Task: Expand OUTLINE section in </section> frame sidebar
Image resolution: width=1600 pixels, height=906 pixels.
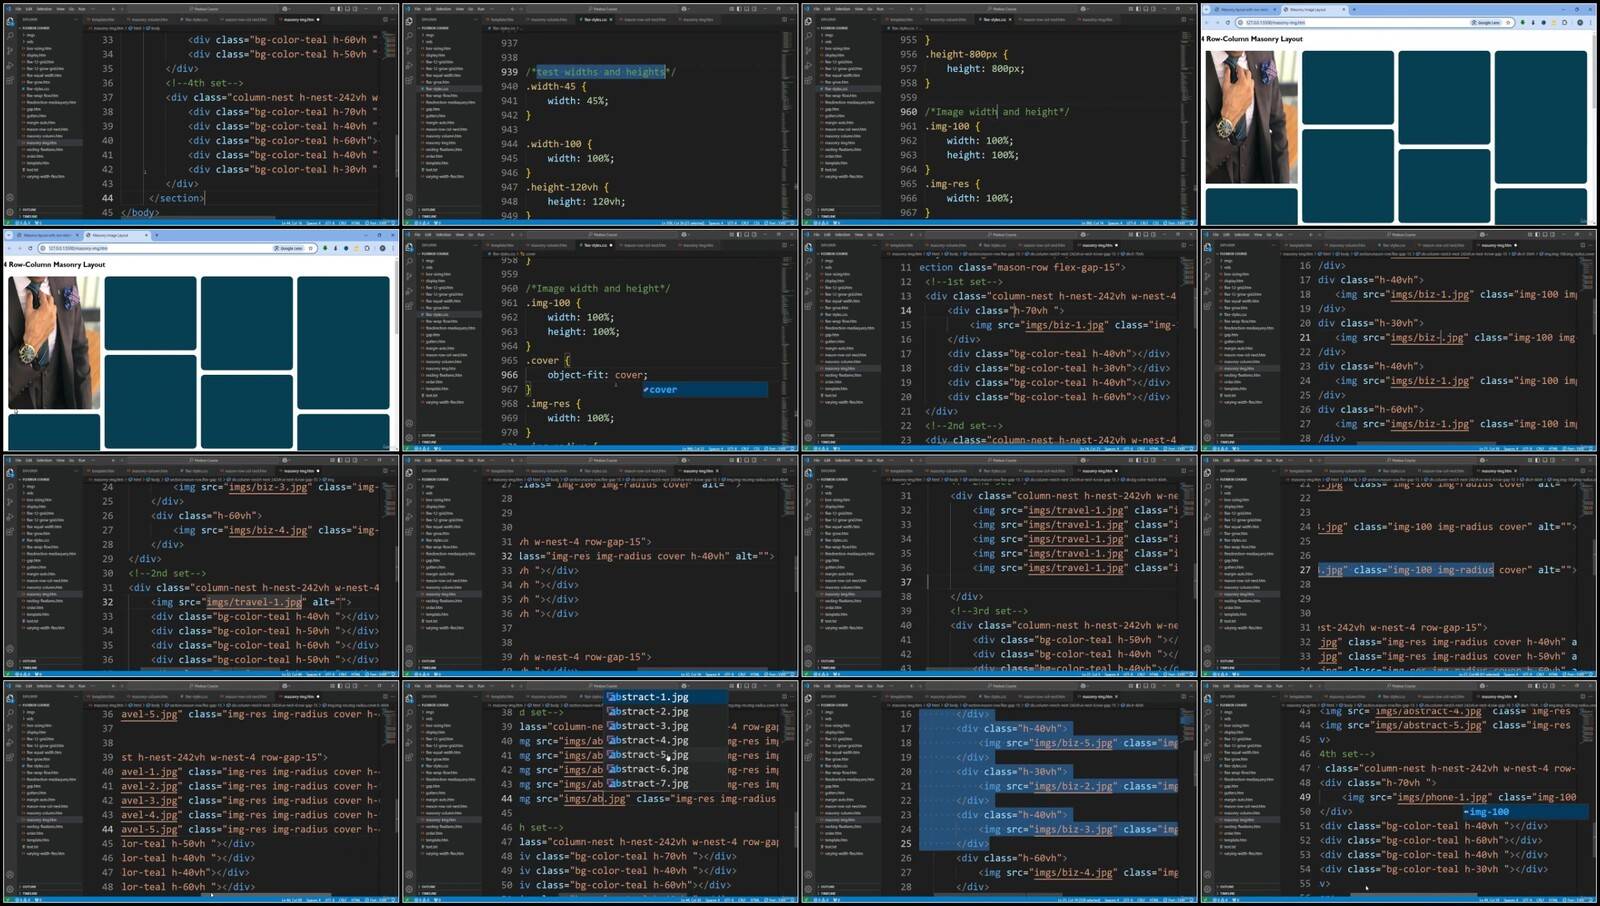Action: (x=29, y=209)
